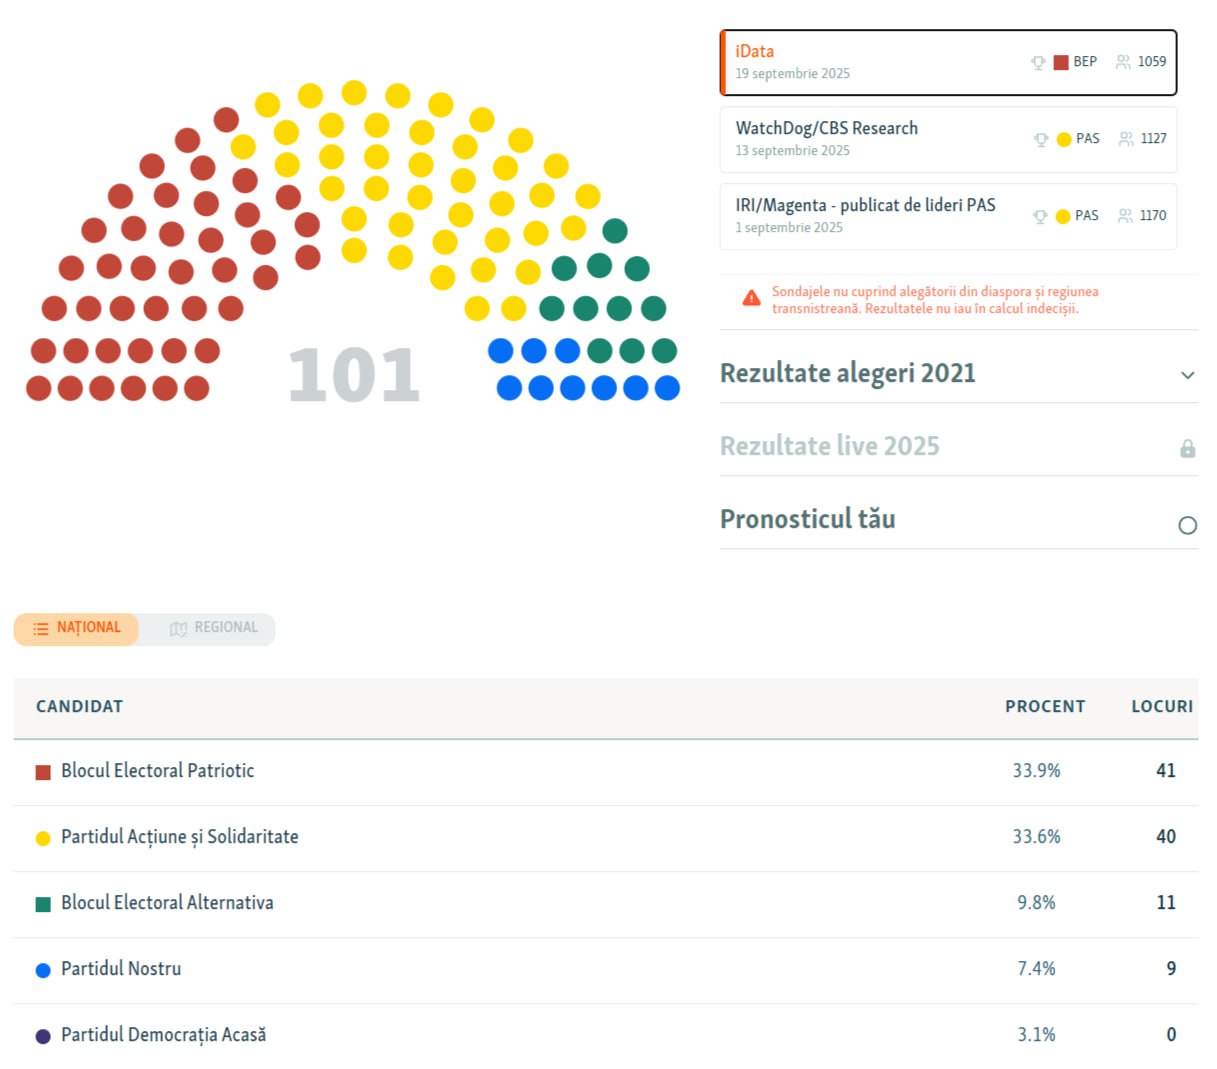Click the green Blocul Electoral Alternativa color square
This screenshot has height=1069, width=1217.
point(43,904)
